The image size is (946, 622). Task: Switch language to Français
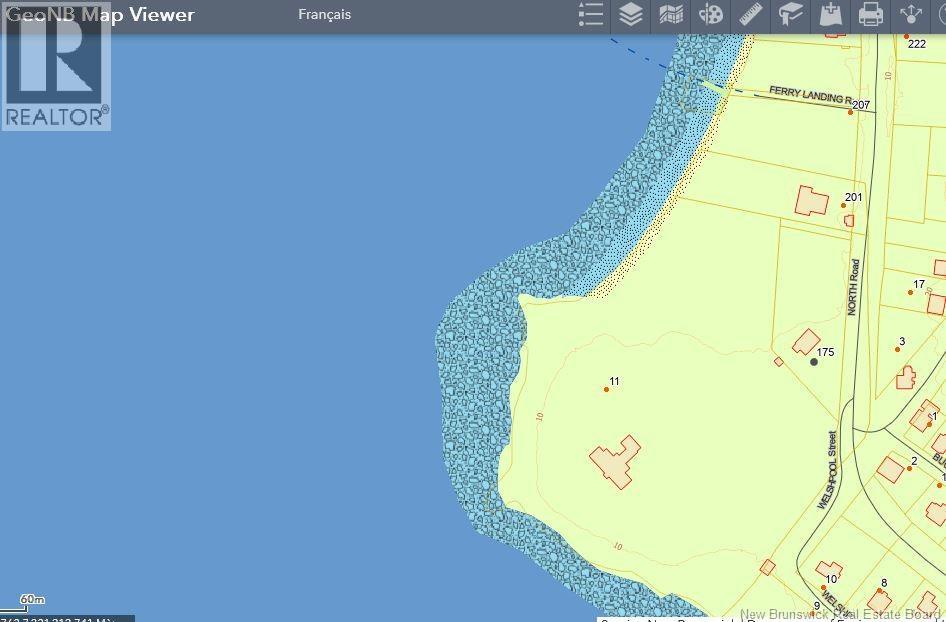point(324,15)
